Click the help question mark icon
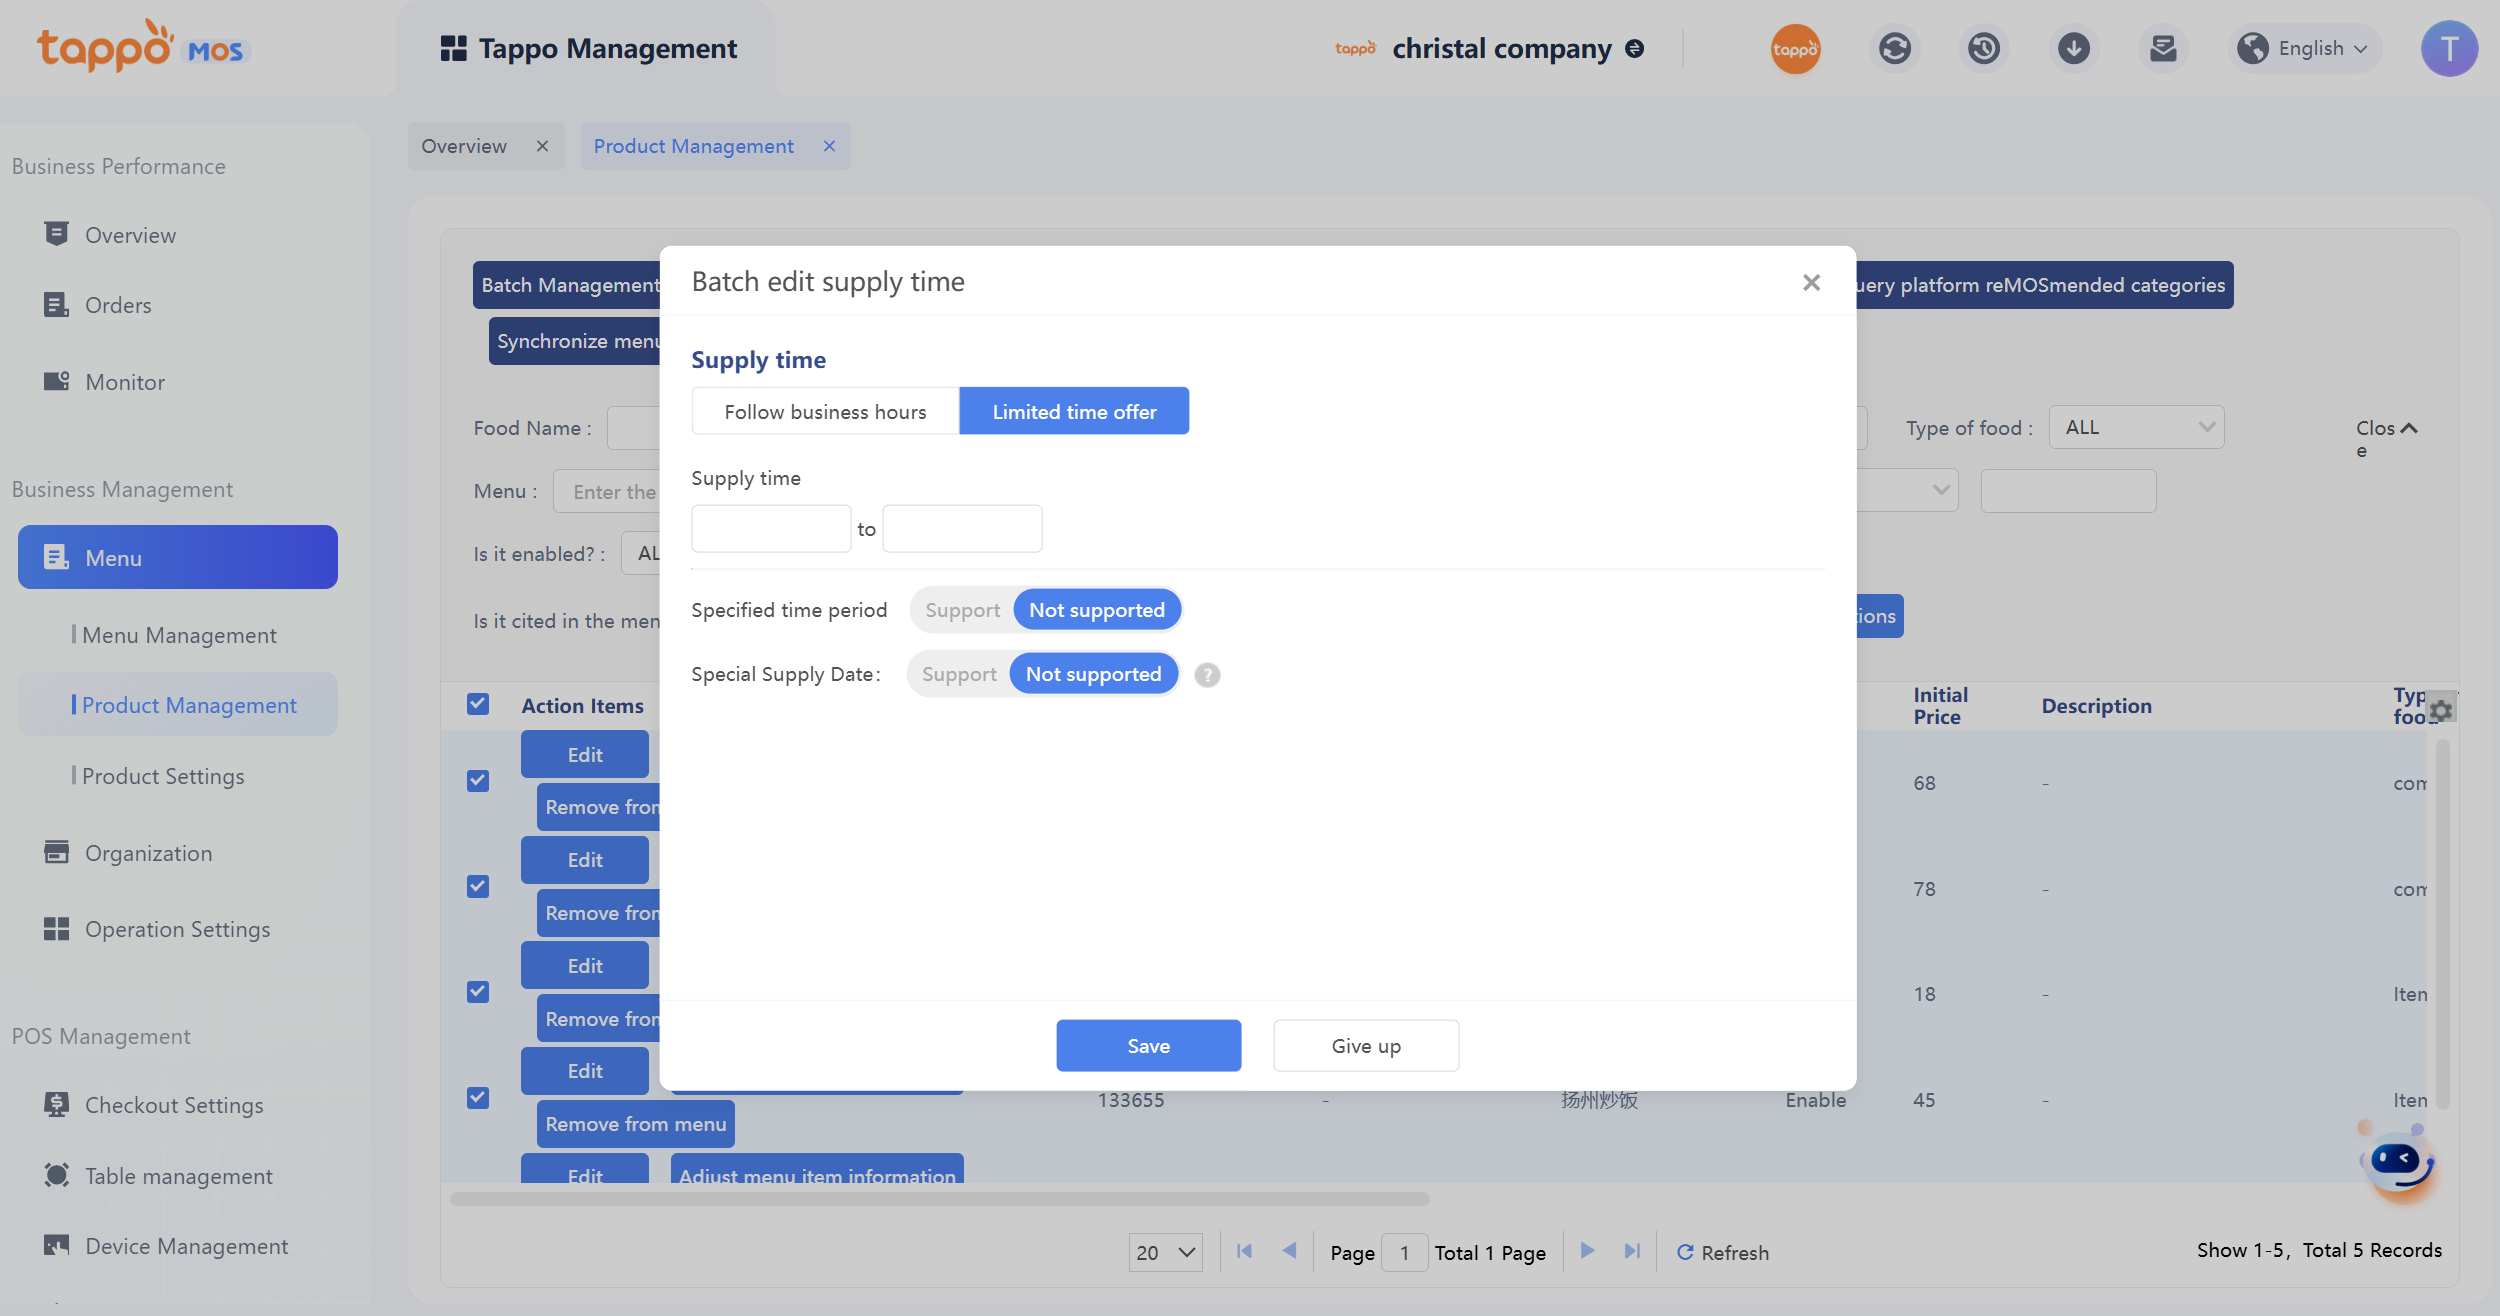Image resolution: width=2500 pixels, height=1316 pixels. tap(1207, 675)
